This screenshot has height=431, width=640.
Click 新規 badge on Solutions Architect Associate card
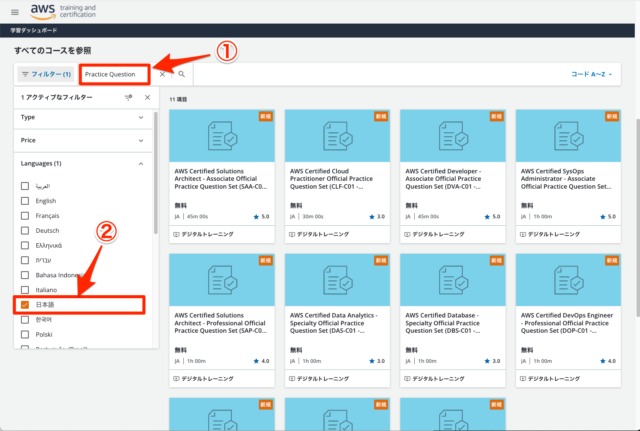pyautogui.click(x=266, y=116)
